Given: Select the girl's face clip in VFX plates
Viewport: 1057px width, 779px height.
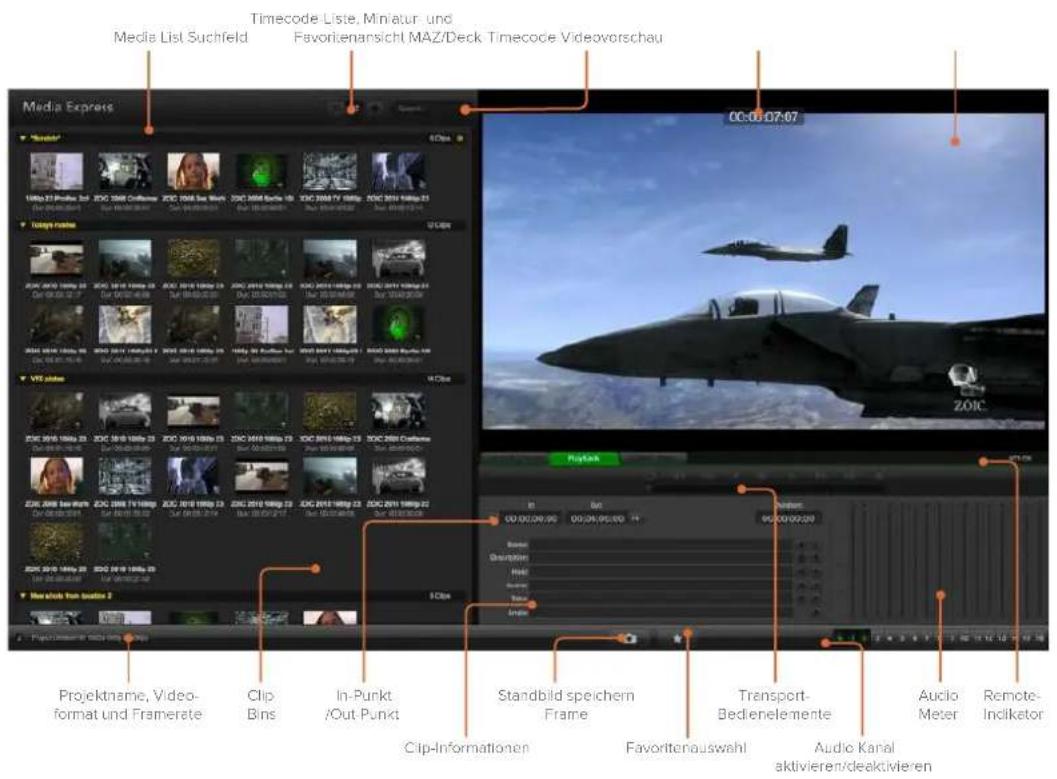Looking at the screenshot, I should [57, 476].
